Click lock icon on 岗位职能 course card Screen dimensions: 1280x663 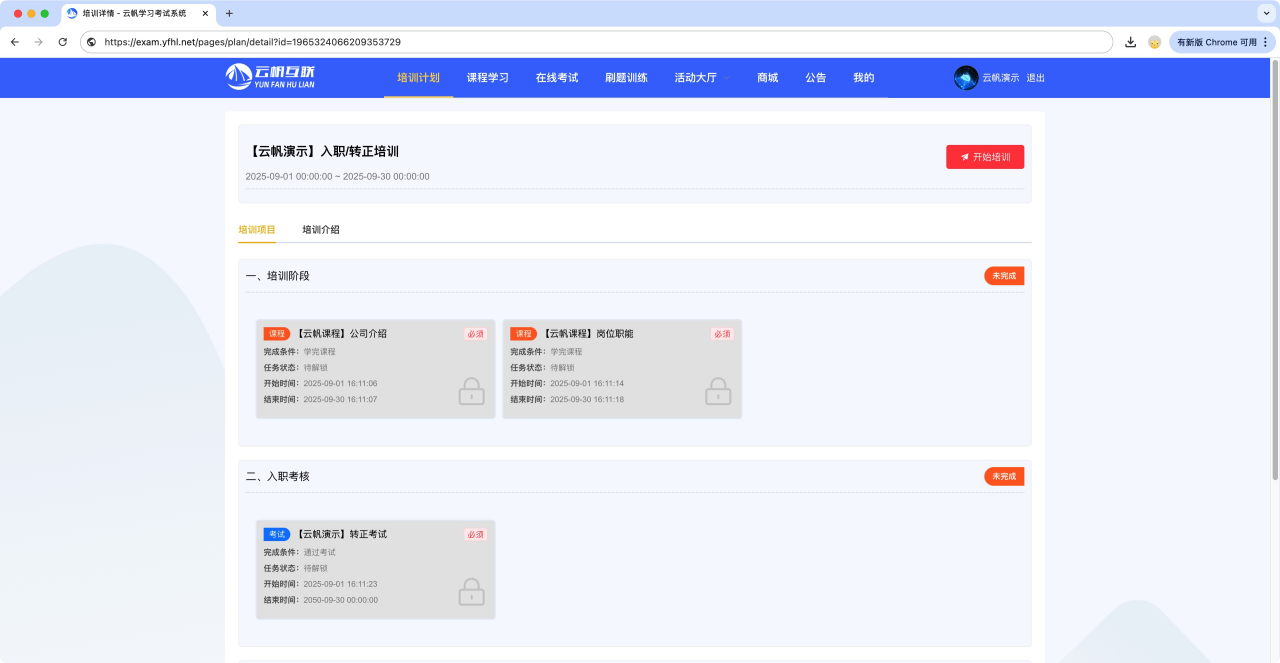tap(718, 391)
